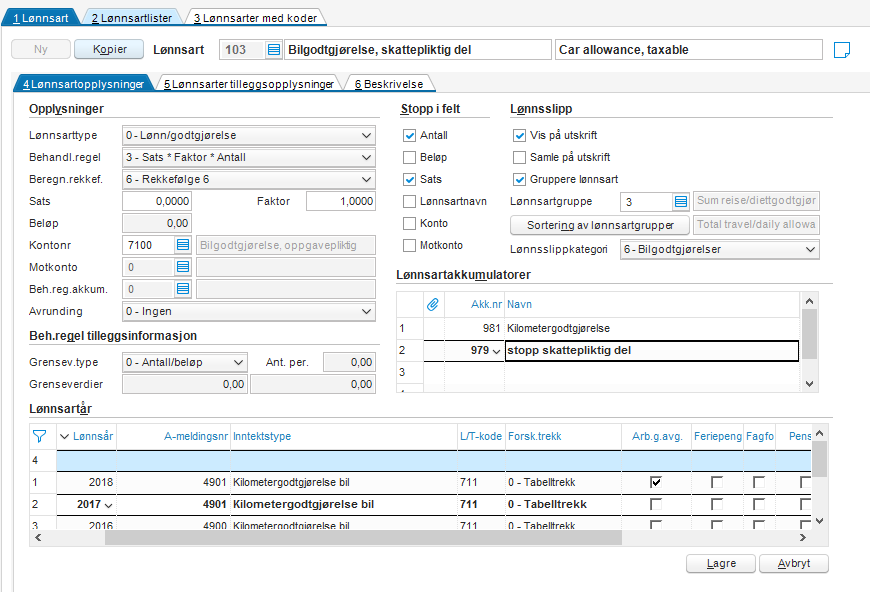
Task: Check Feriepeng for year 2018
Action: [717, 482]
